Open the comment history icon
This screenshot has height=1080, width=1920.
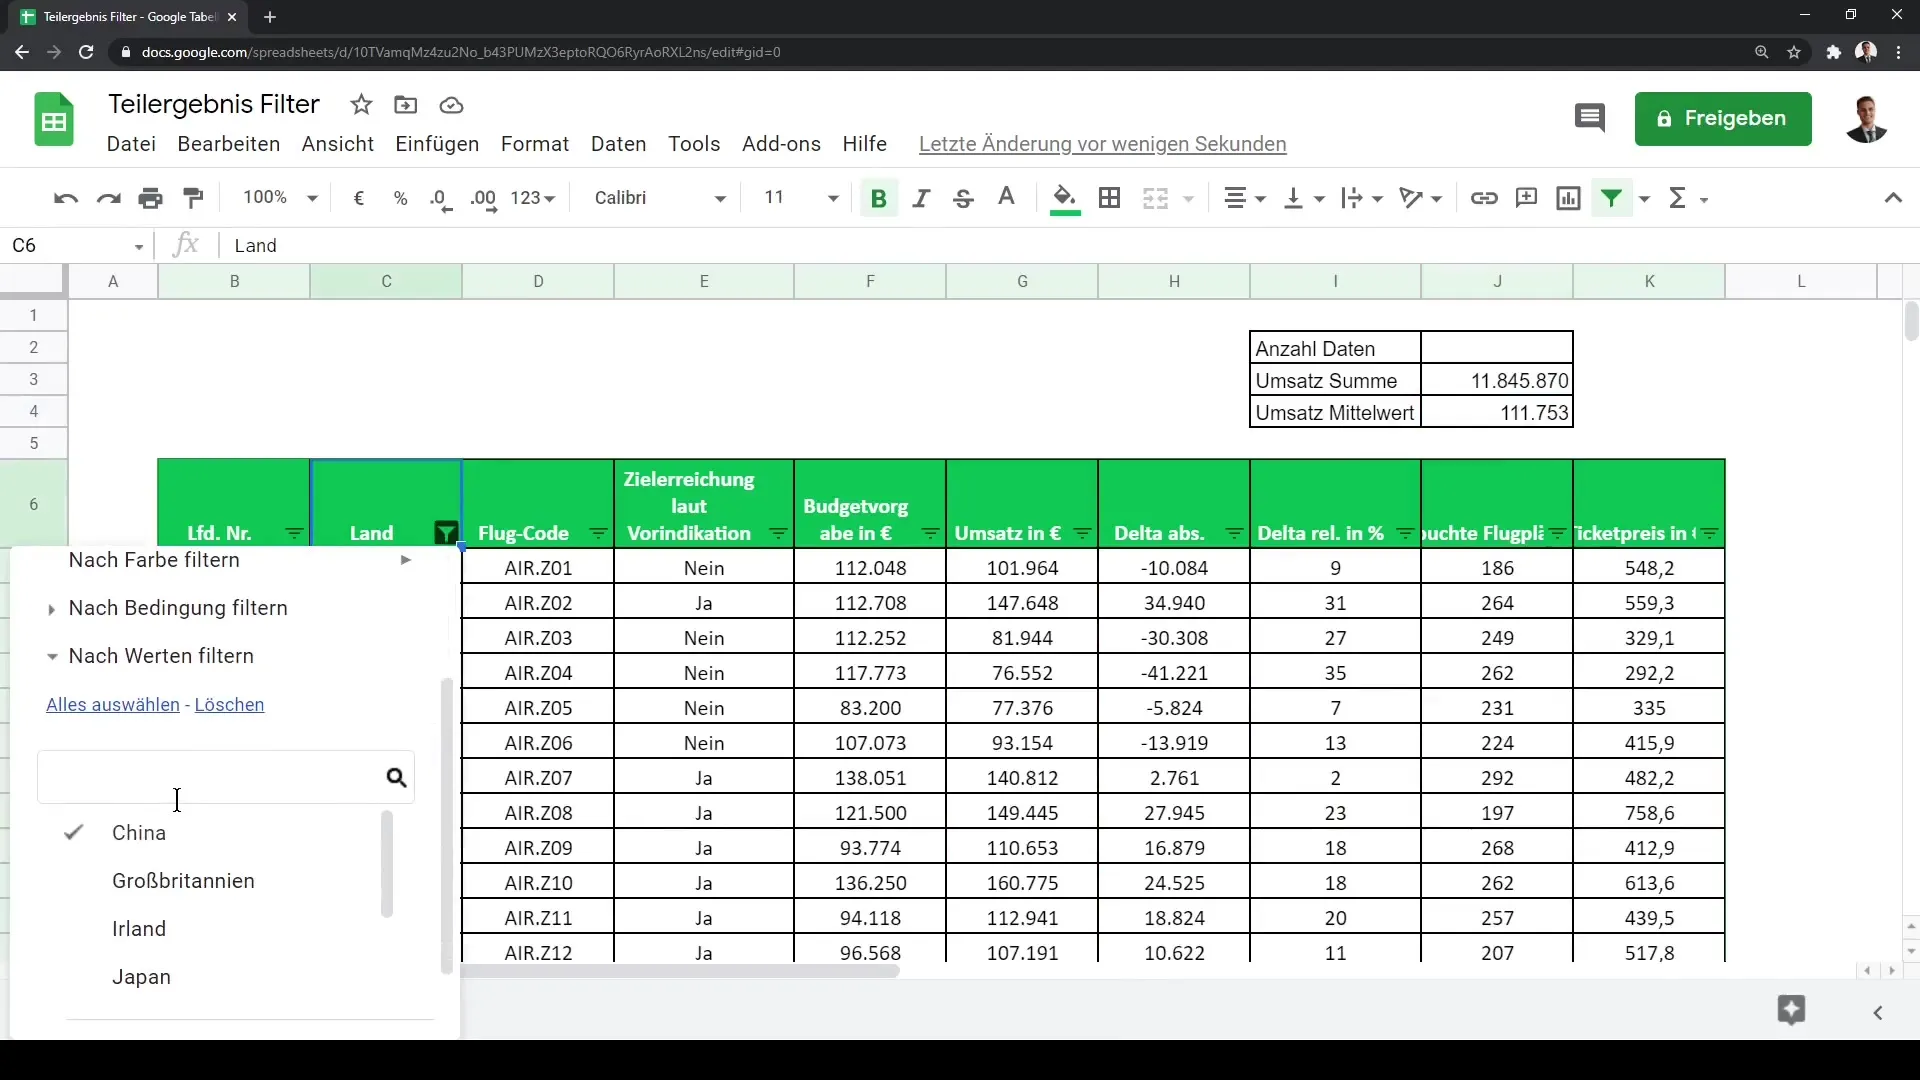click(x=1589, y=119)
